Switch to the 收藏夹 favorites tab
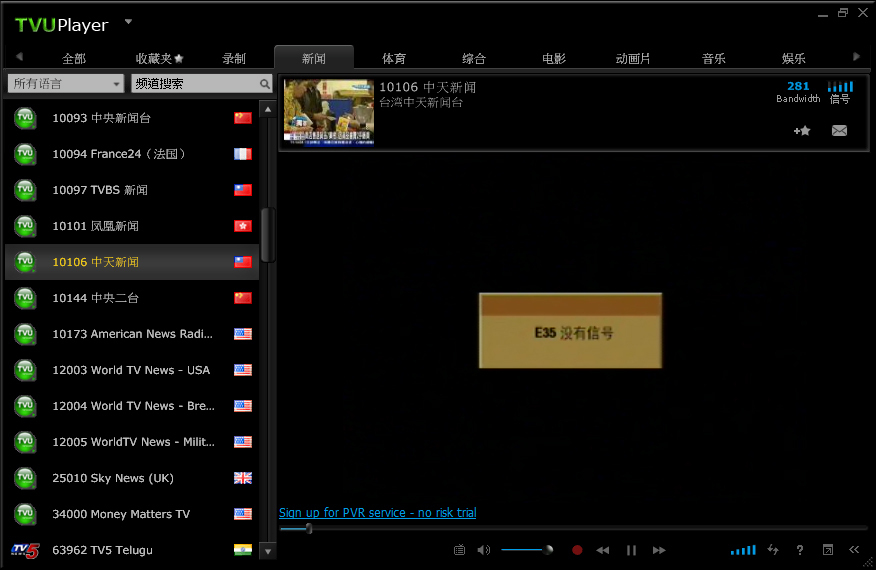 (x=159, y=59)
